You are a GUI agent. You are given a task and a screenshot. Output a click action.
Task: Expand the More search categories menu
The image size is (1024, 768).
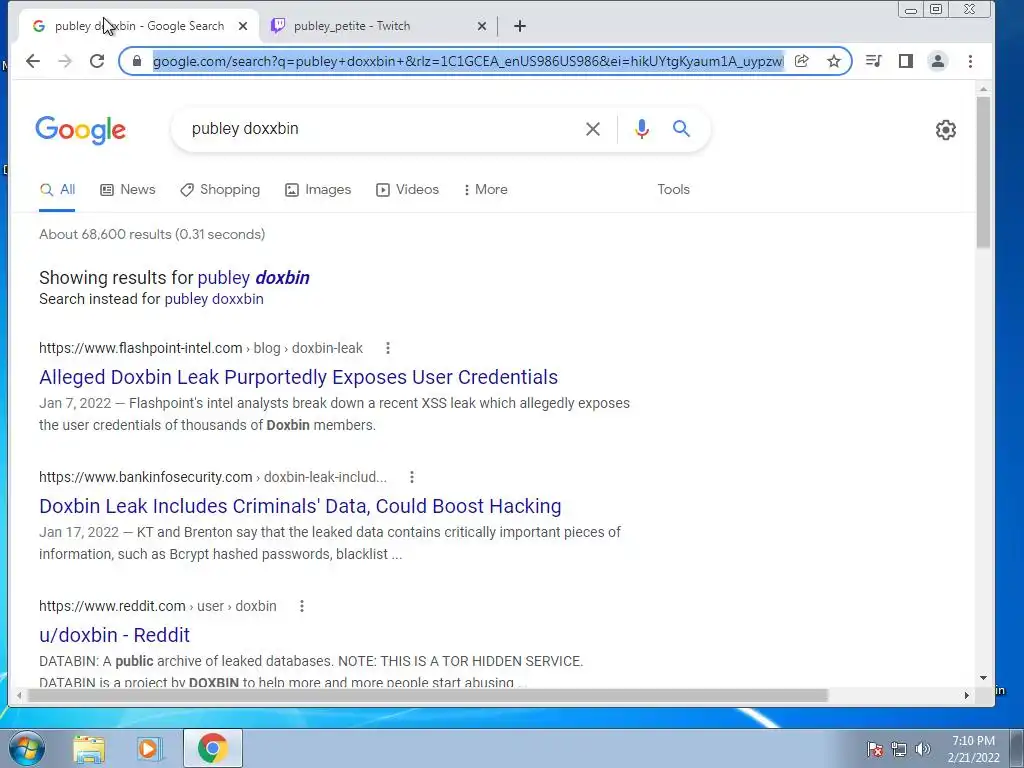(485, 189)
